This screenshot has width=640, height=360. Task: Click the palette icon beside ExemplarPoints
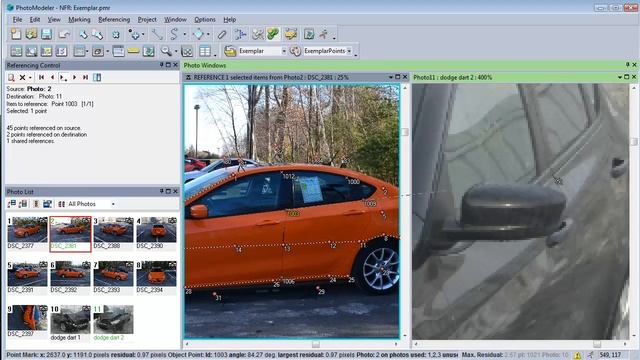coord(296,51)
